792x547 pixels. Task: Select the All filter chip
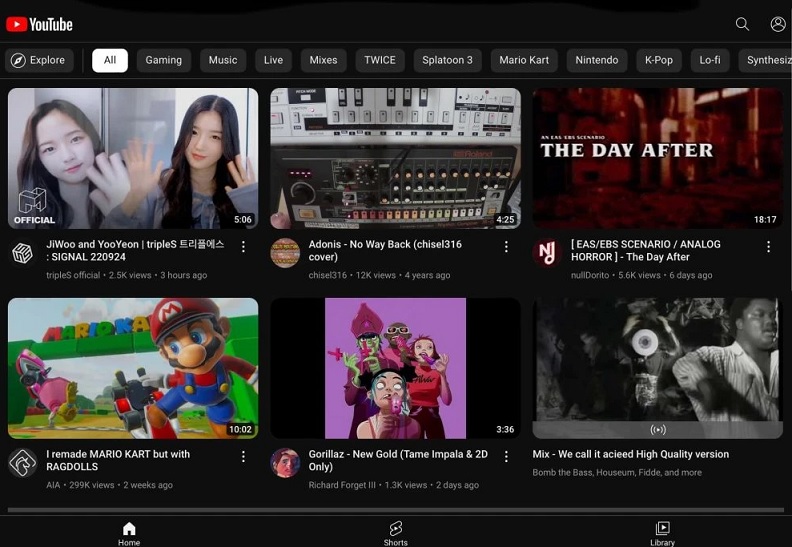[110, 60]
